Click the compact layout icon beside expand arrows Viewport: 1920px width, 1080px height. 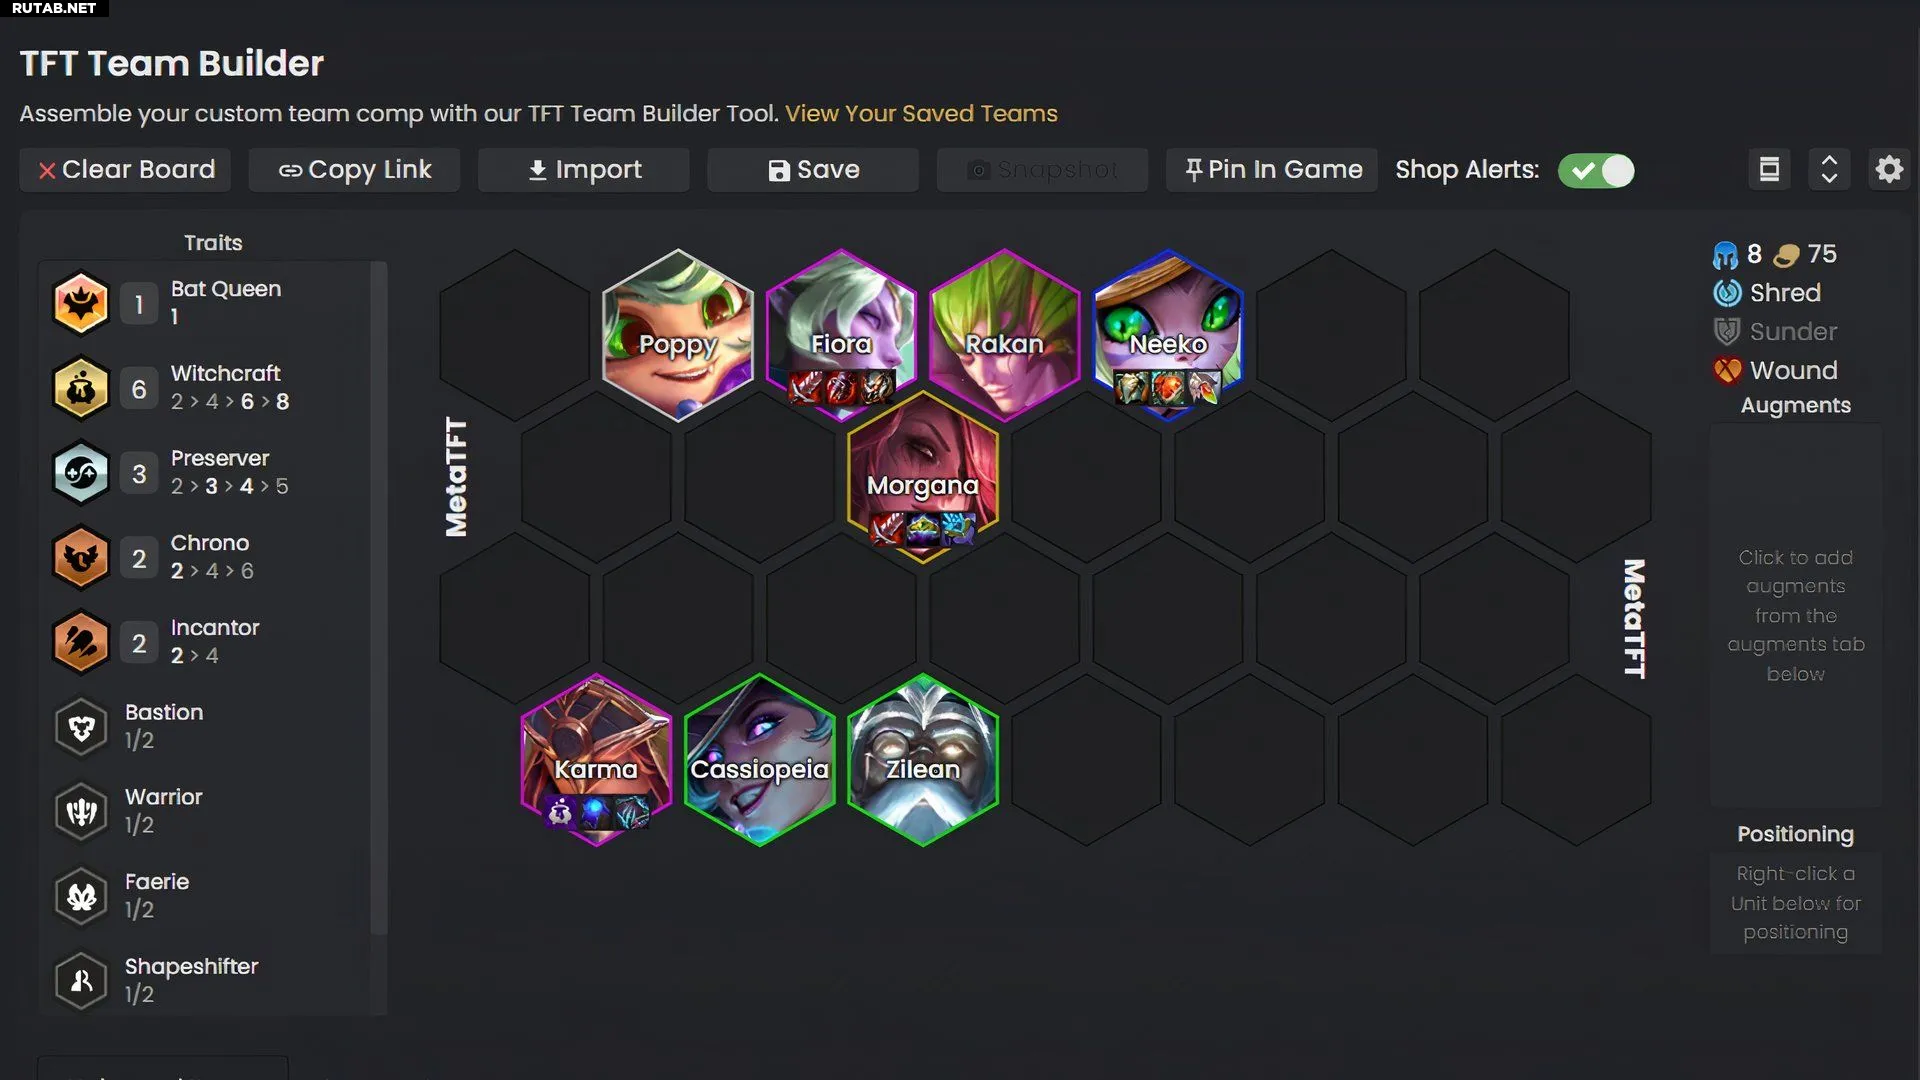click(x=1769, y=170)
